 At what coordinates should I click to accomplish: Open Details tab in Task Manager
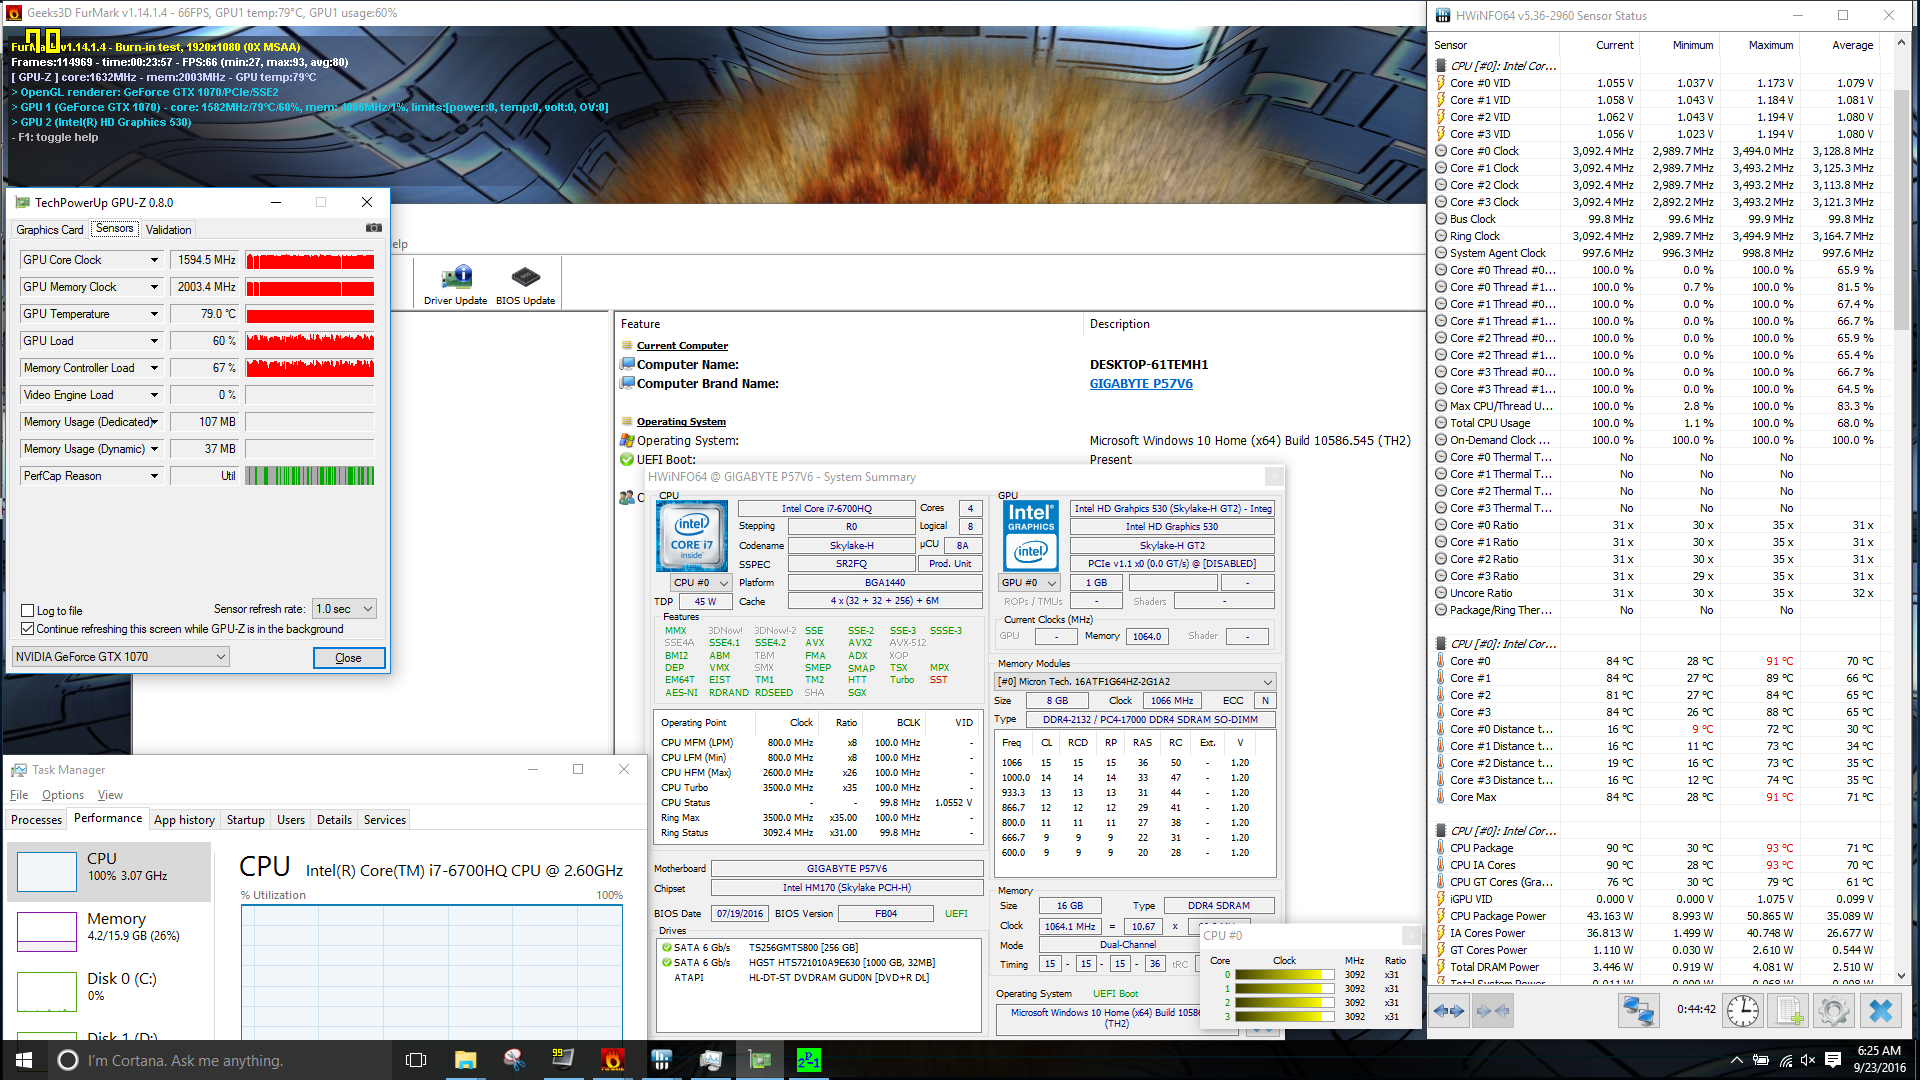(334, 820)
